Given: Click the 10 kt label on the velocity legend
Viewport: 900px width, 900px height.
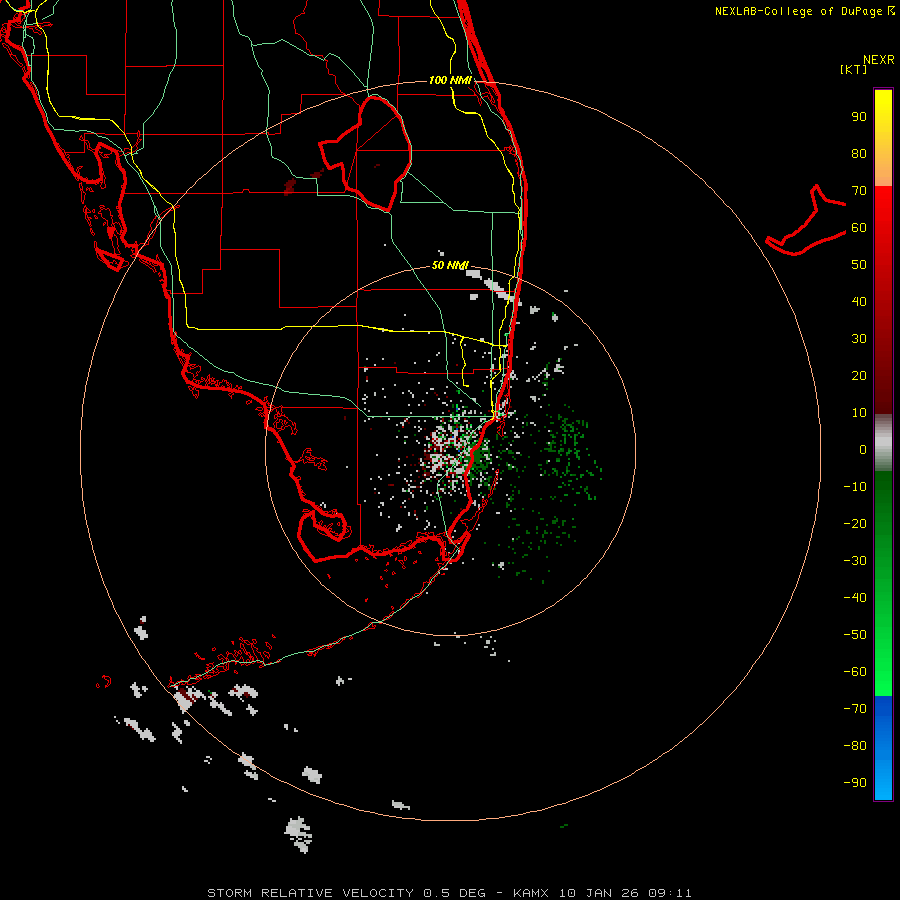Looking at the screenshot, I should point(859,413).
